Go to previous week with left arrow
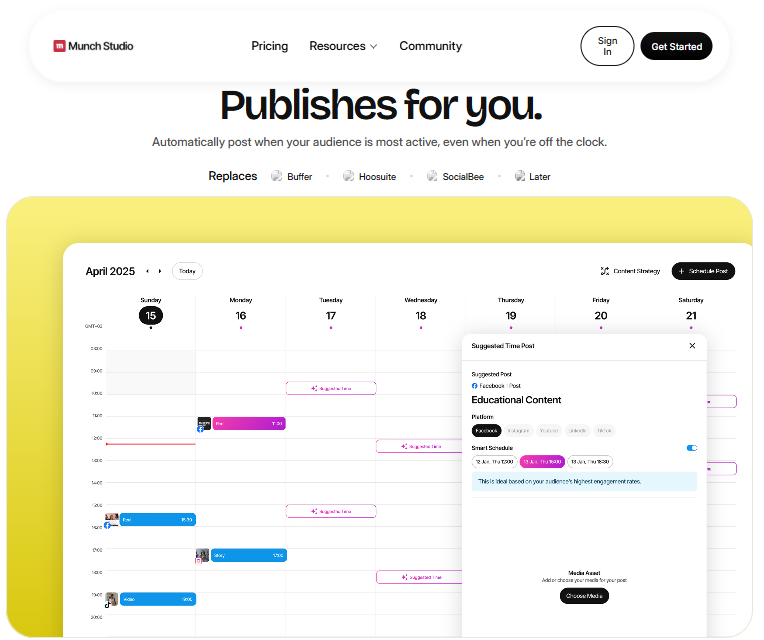764x640 pixels. pyautogui.click(x=148, y=271)
